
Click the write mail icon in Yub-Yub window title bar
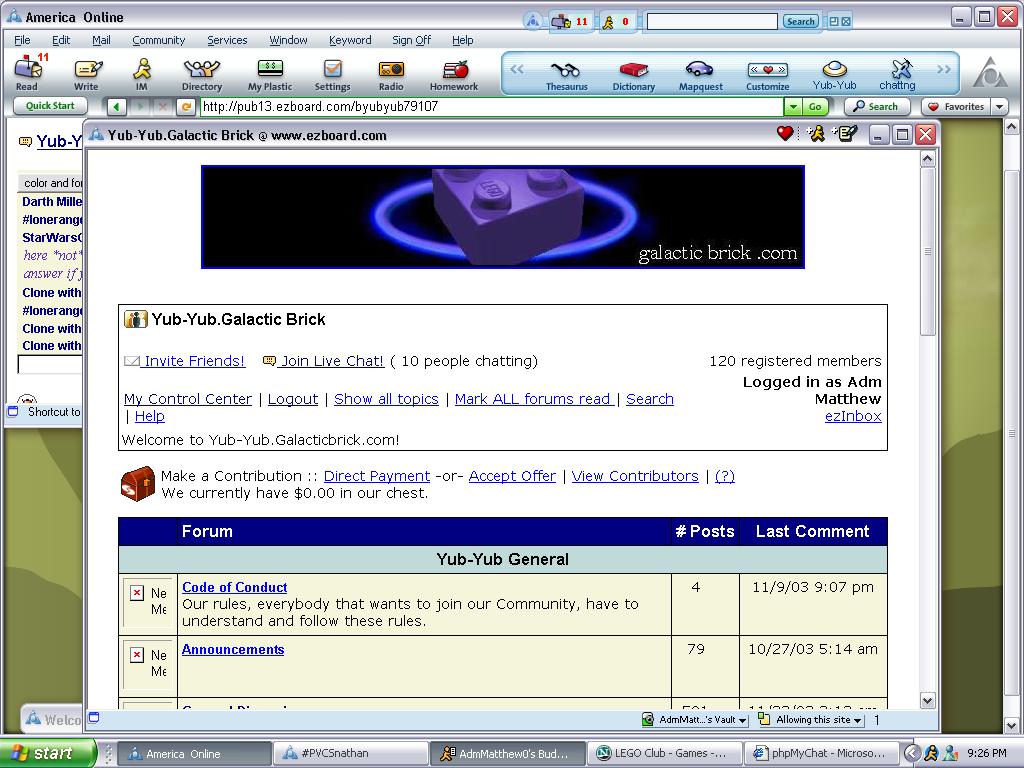point(845,134)
